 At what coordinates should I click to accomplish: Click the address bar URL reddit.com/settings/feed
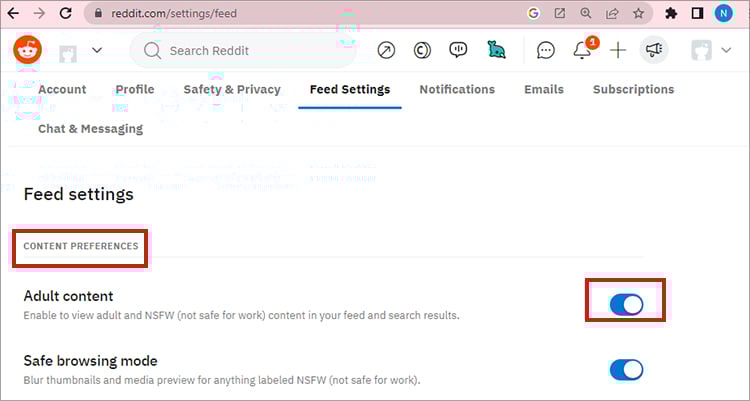point(174,13)
